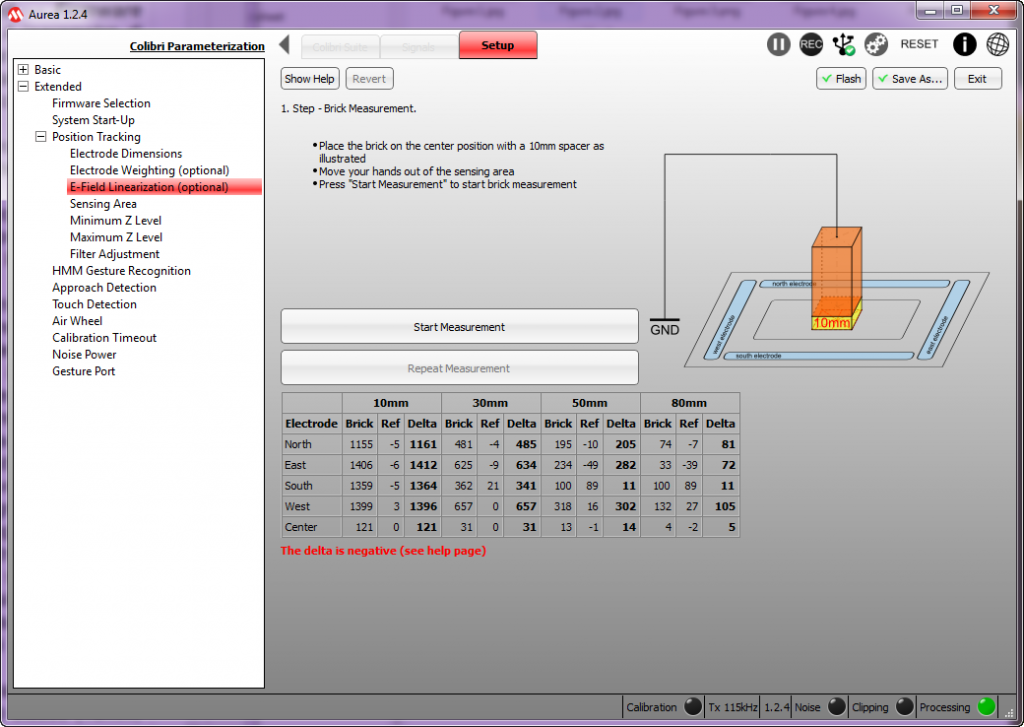The image size is (1024, 727).
Task: Click the info icon
Action: 964,44
